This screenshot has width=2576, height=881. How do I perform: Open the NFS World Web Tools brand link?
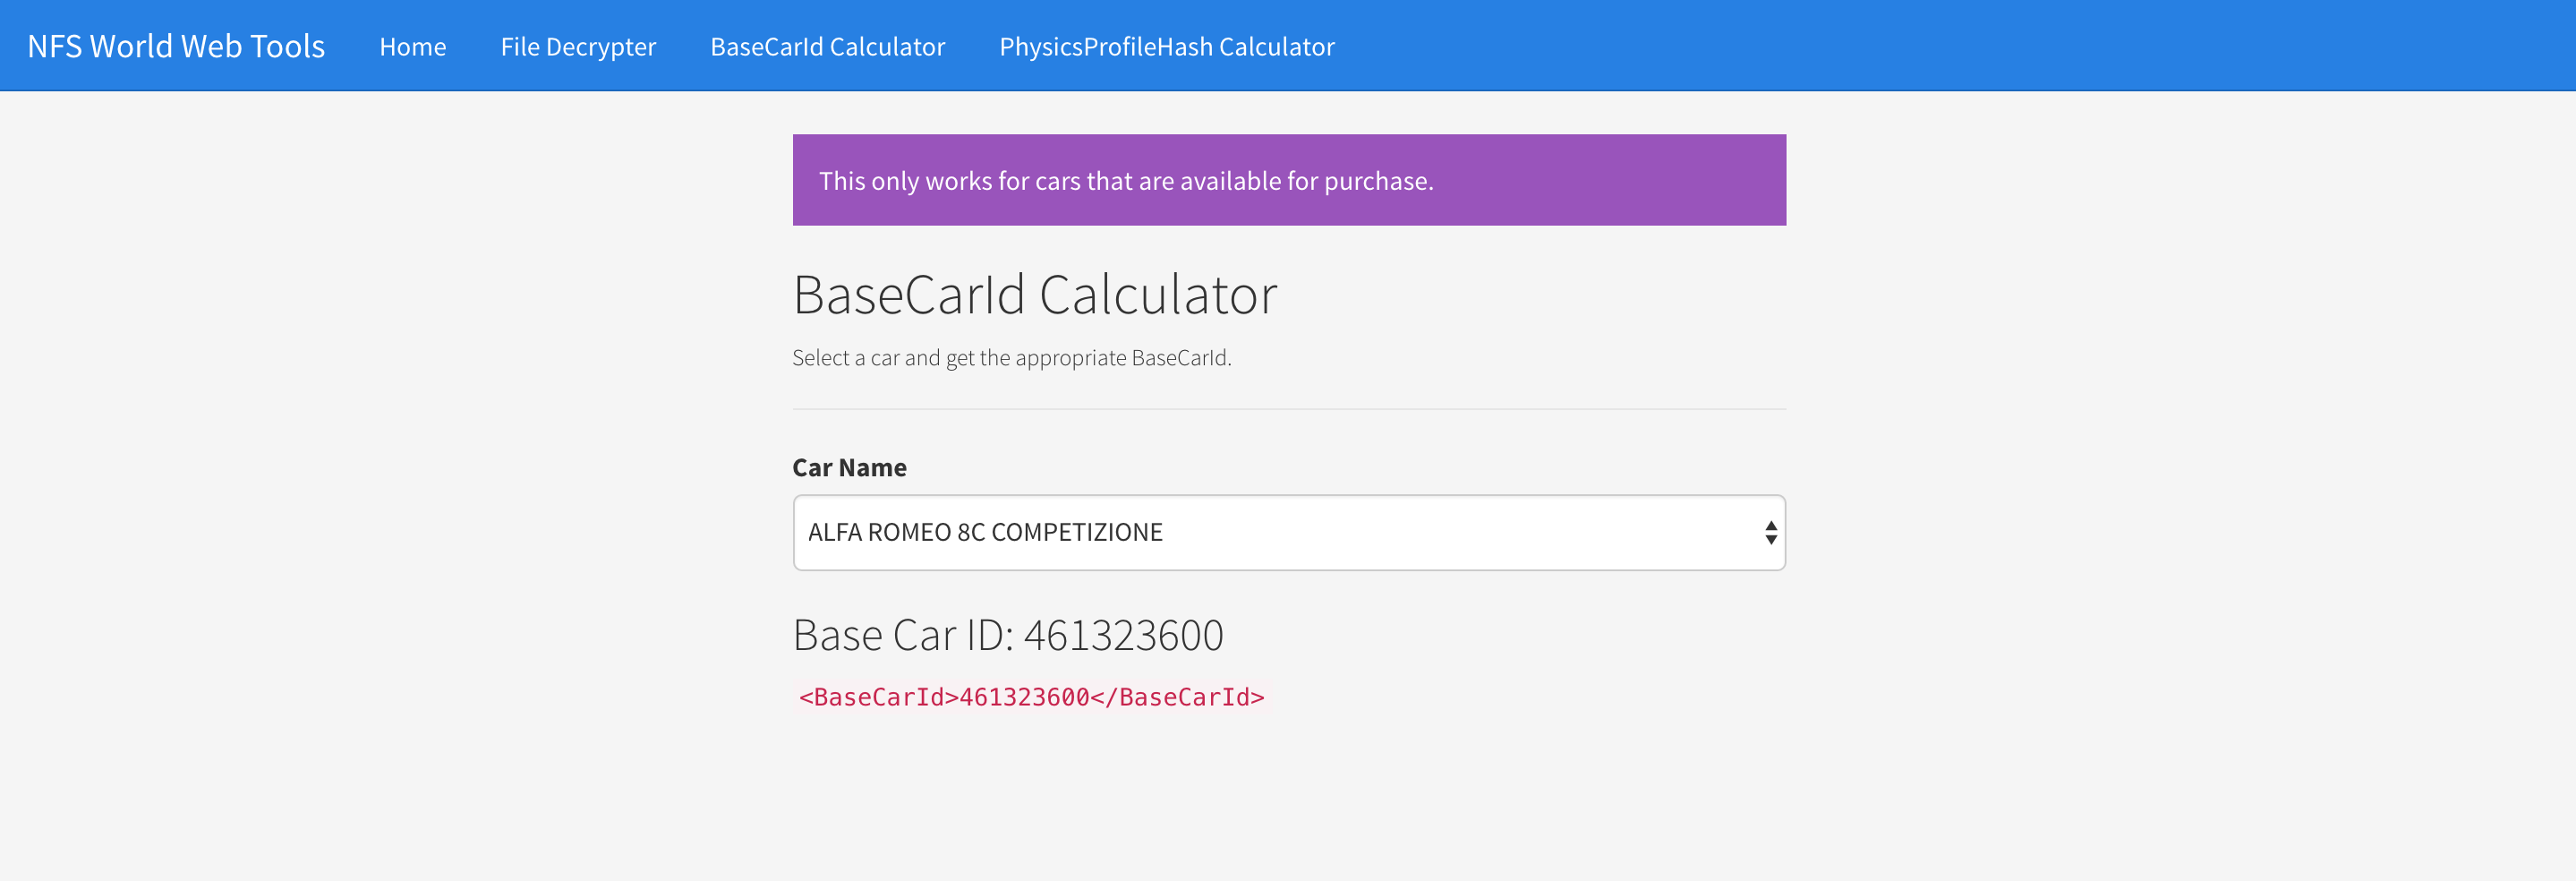point(176,46)
